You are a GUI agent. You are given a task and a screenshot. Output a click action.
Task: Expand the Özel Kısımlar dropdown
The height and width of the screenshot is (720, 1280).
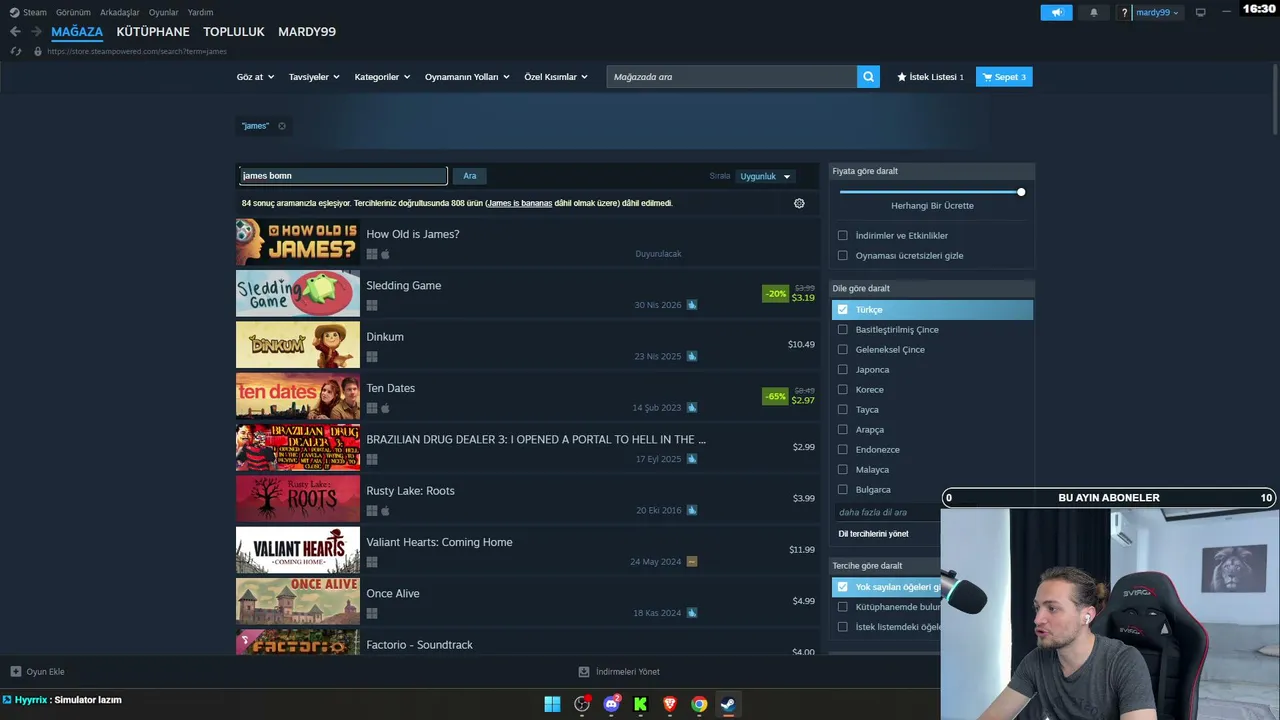click(556, 77)
